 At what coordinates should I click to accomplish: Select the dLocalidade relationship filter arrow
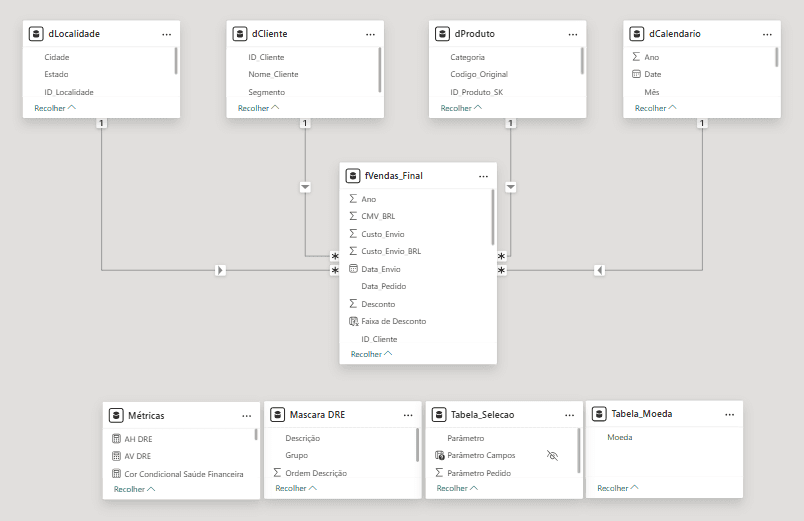click(x=220, y=270)
